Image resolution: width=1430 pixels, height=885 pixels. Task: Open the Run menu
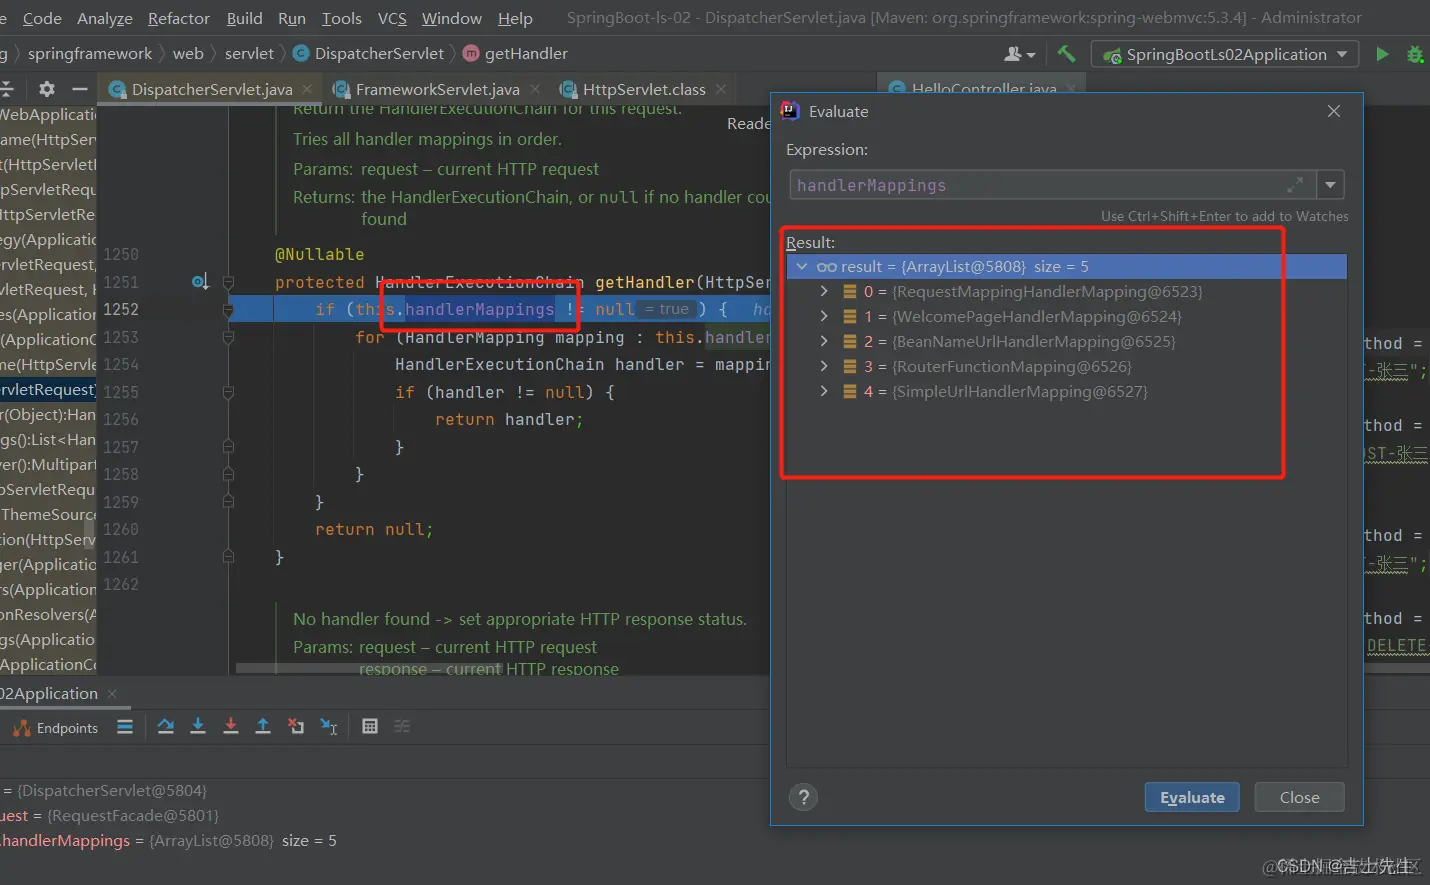coord(292,18)
